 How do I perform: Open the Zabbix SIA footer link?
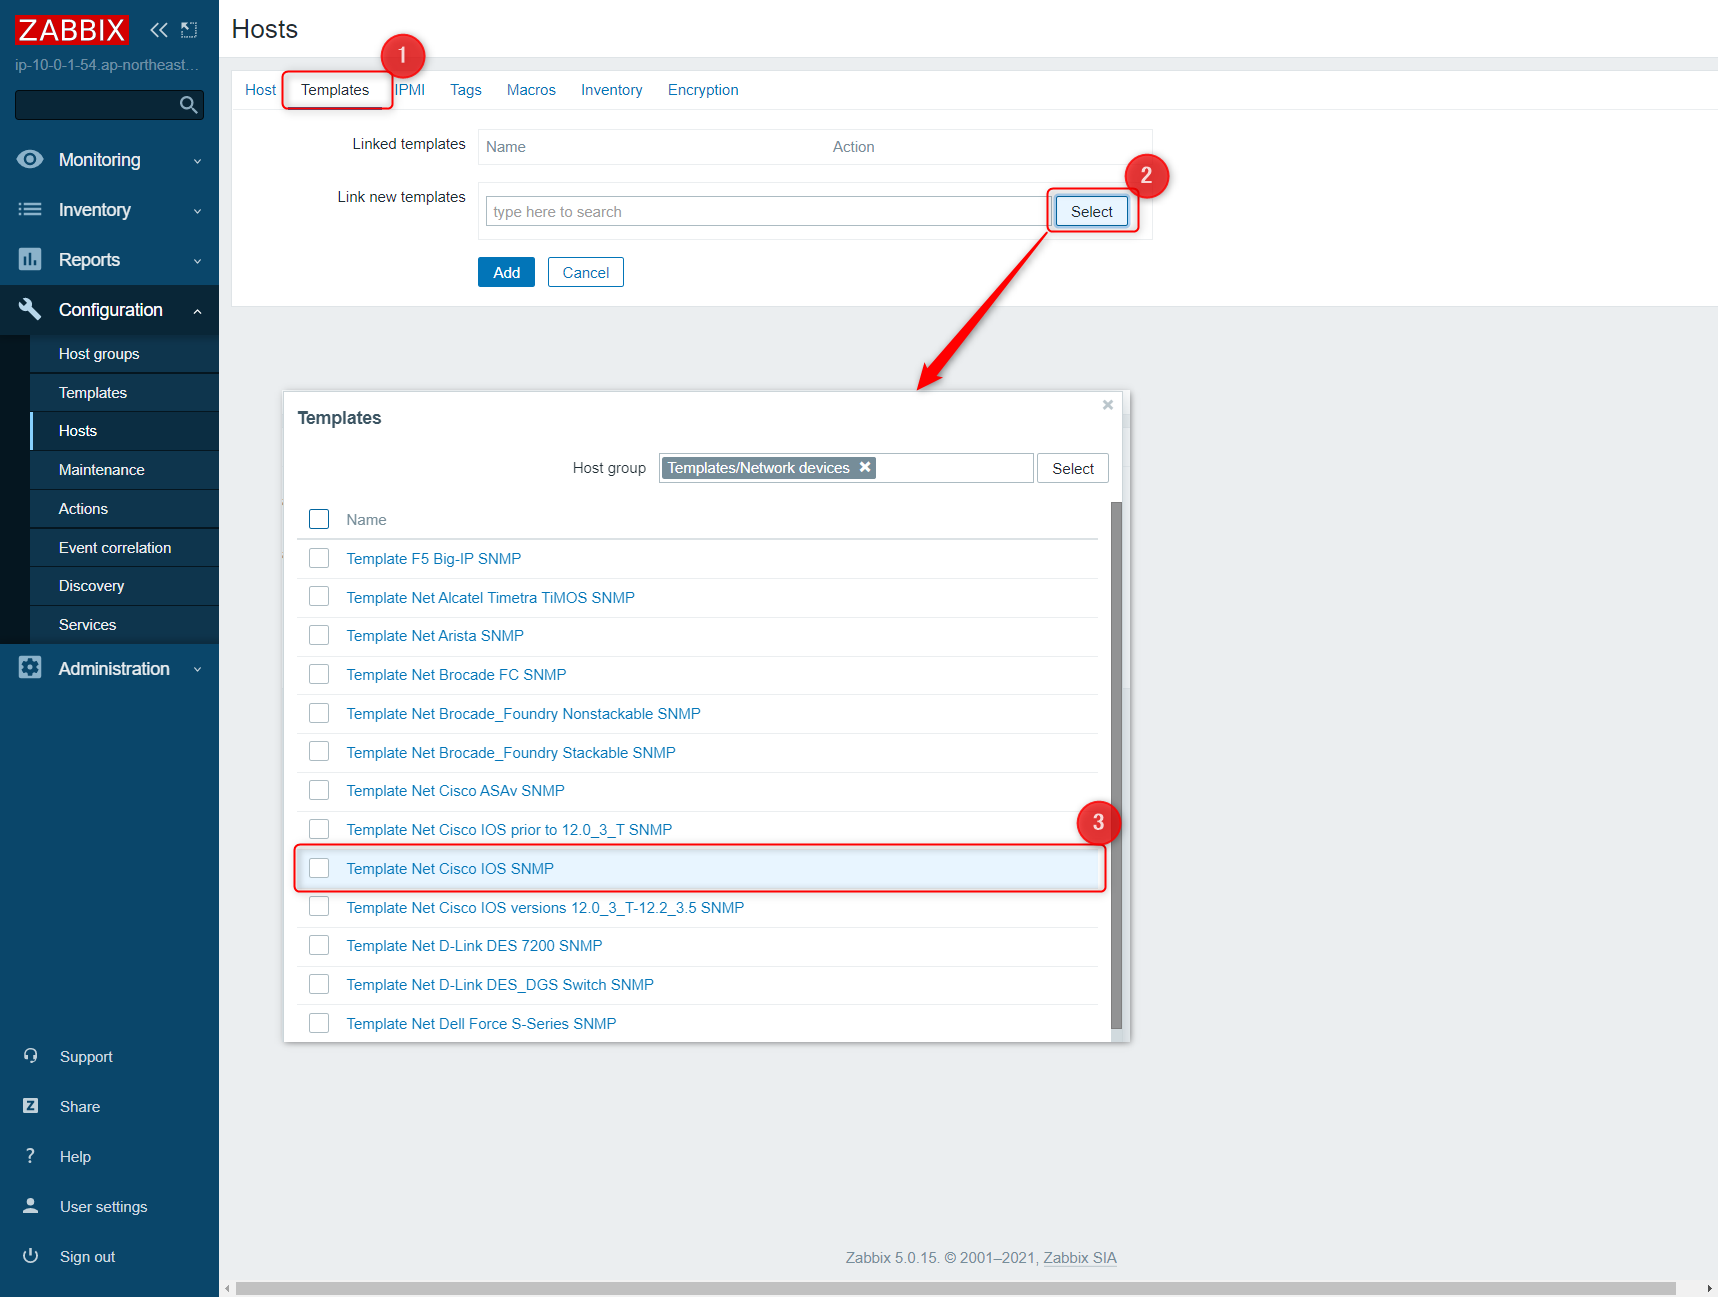(x=1080, y=1258)
